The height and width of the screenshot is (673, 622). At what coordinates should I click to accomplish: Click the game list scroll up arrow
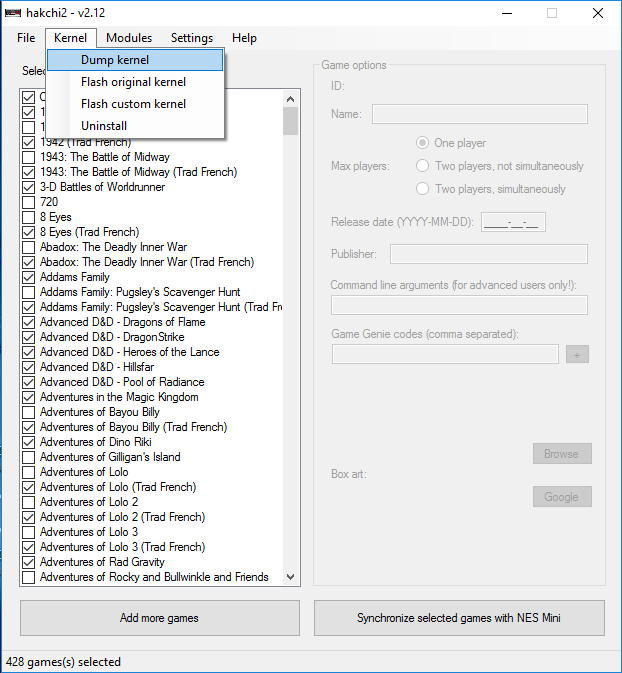290,100
